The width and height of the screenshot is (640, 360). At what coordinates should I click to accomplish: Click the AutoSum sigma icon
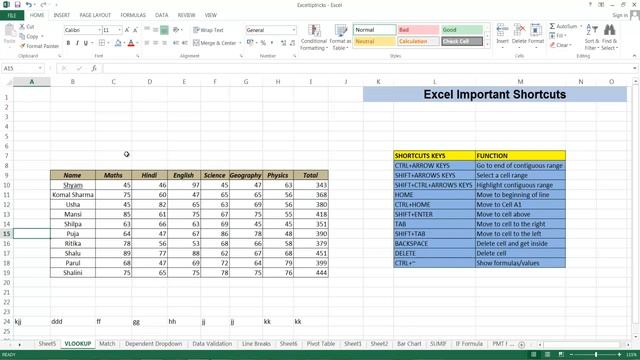[x=552, y=26]
